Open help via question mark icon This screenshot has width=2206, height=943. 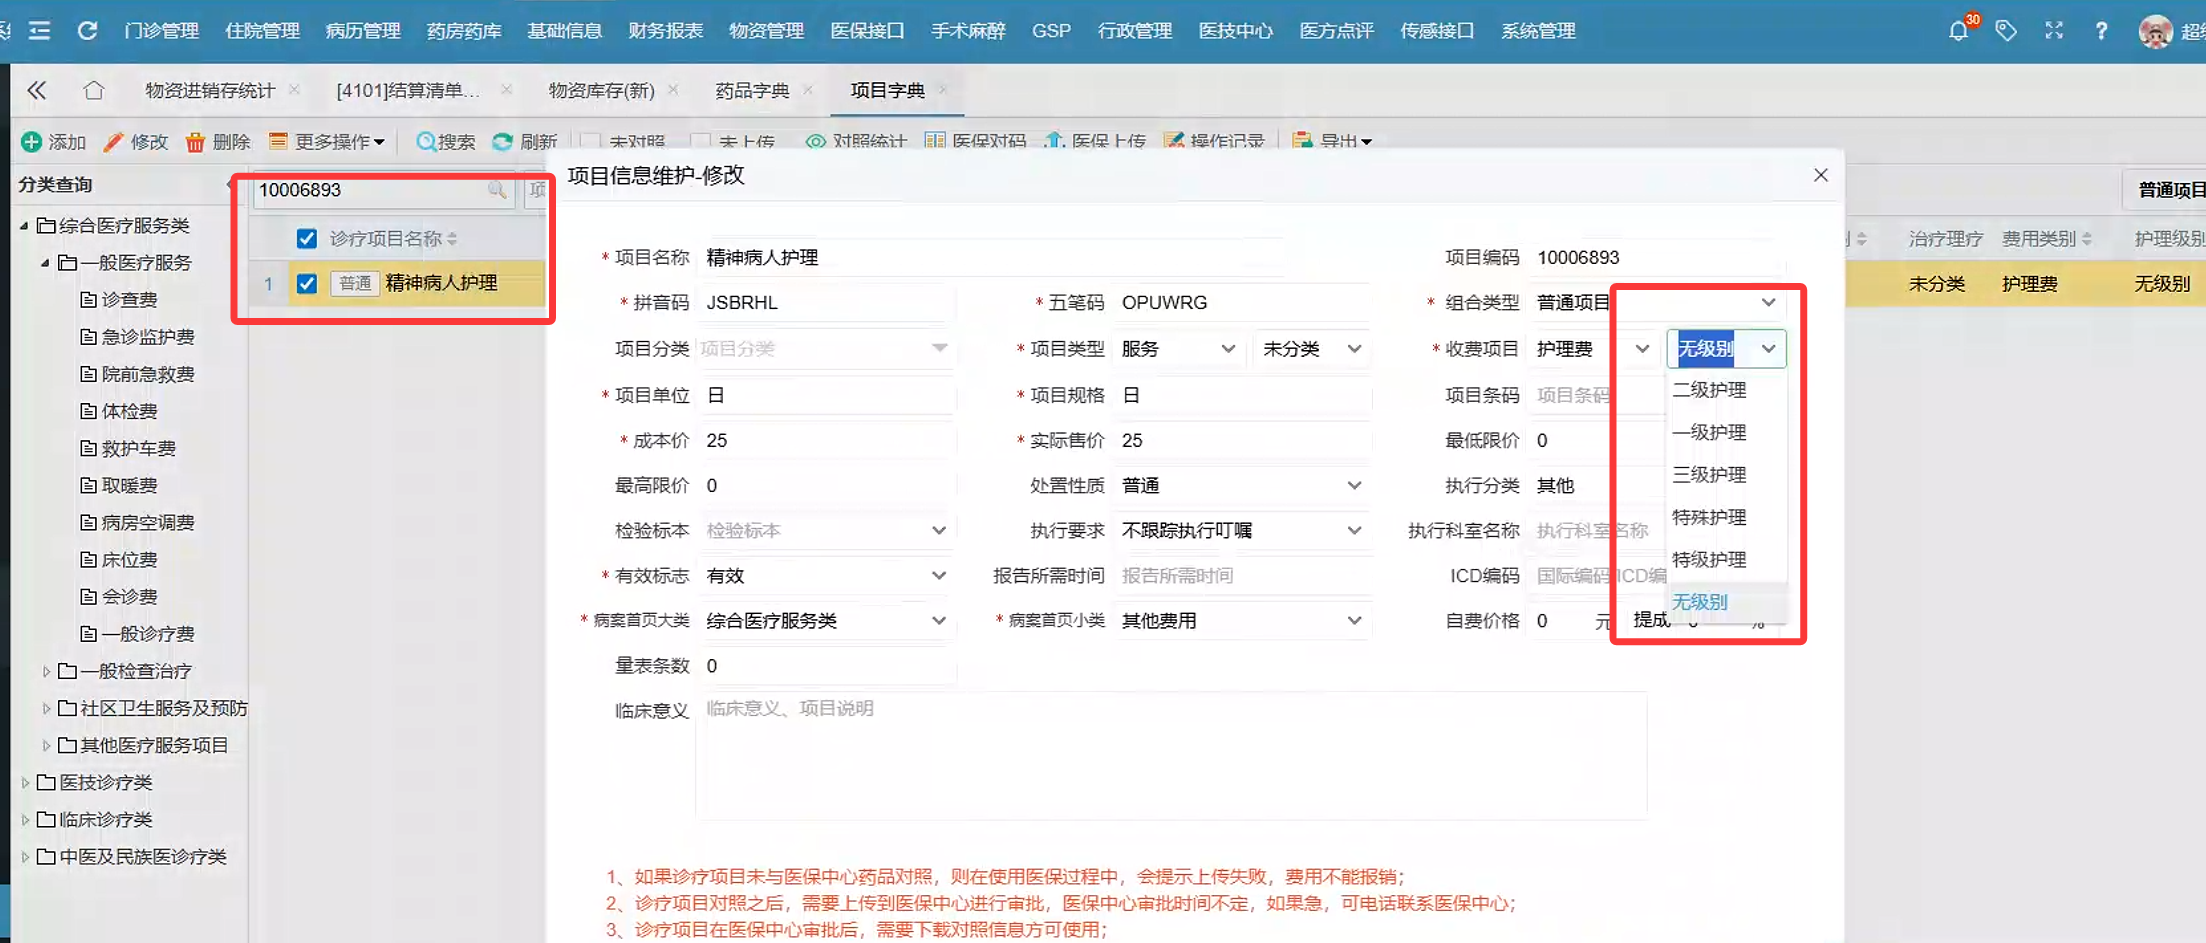pyautogui.click(x=2101, y=31)
